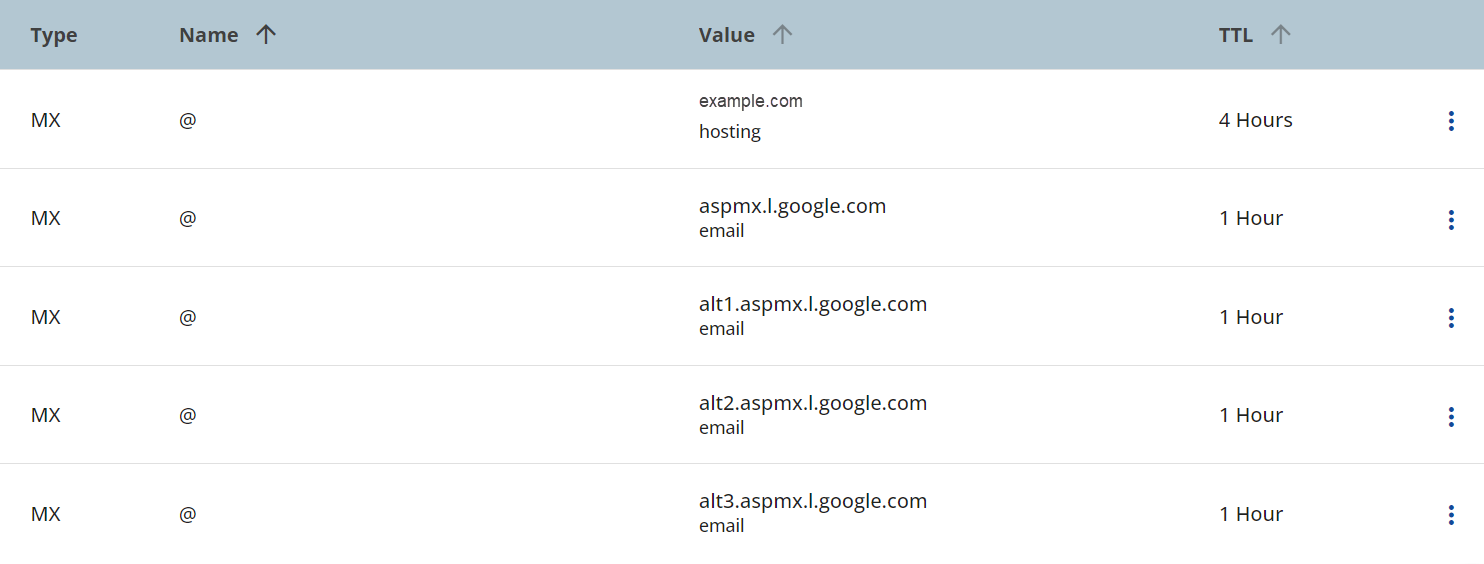Viewport: 1484px width, 564px height.
Task: Click the Type column header
Action: 54,35
